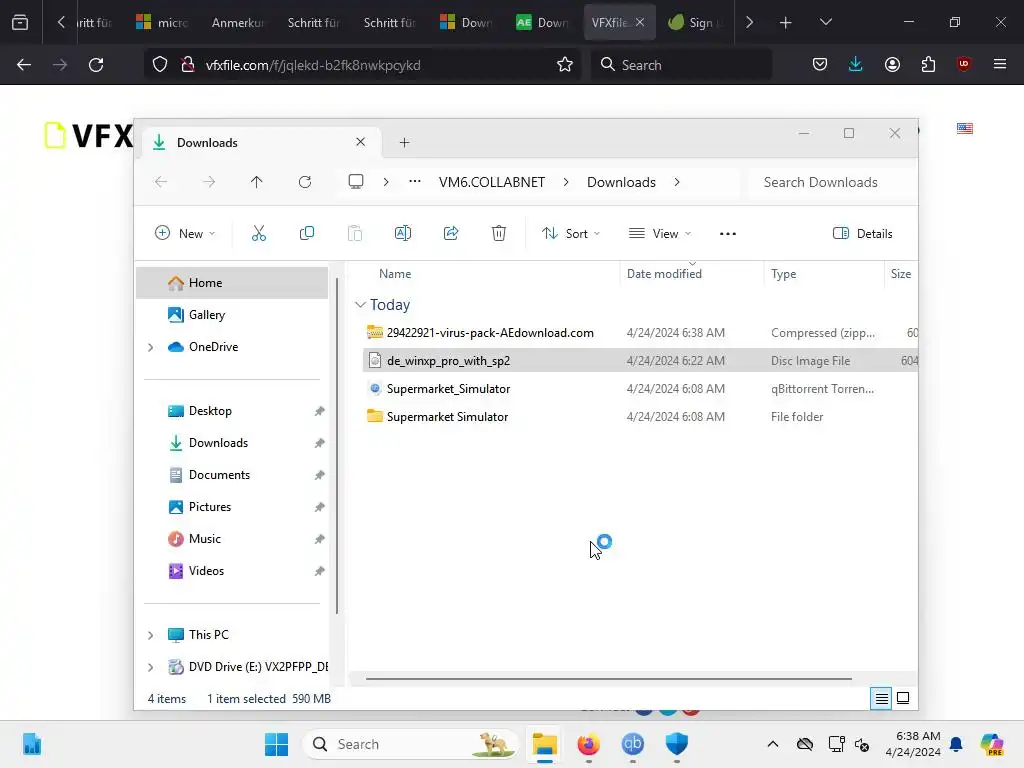Screen dimensions: 1024x768
Task: Open the Pocket save icon in Firefox
Action: tap(820, 64)
